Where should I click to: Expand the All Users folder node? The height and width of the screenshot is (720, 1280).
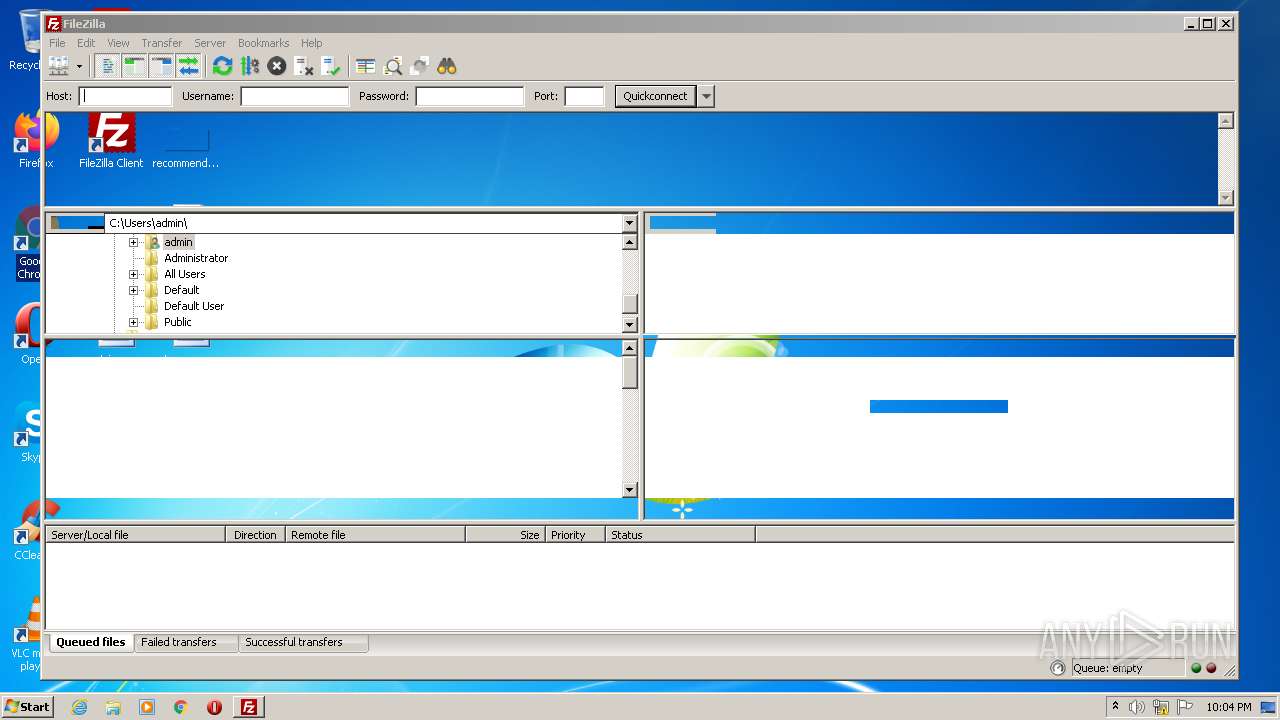pyautogui.click(x=133, y=274)
